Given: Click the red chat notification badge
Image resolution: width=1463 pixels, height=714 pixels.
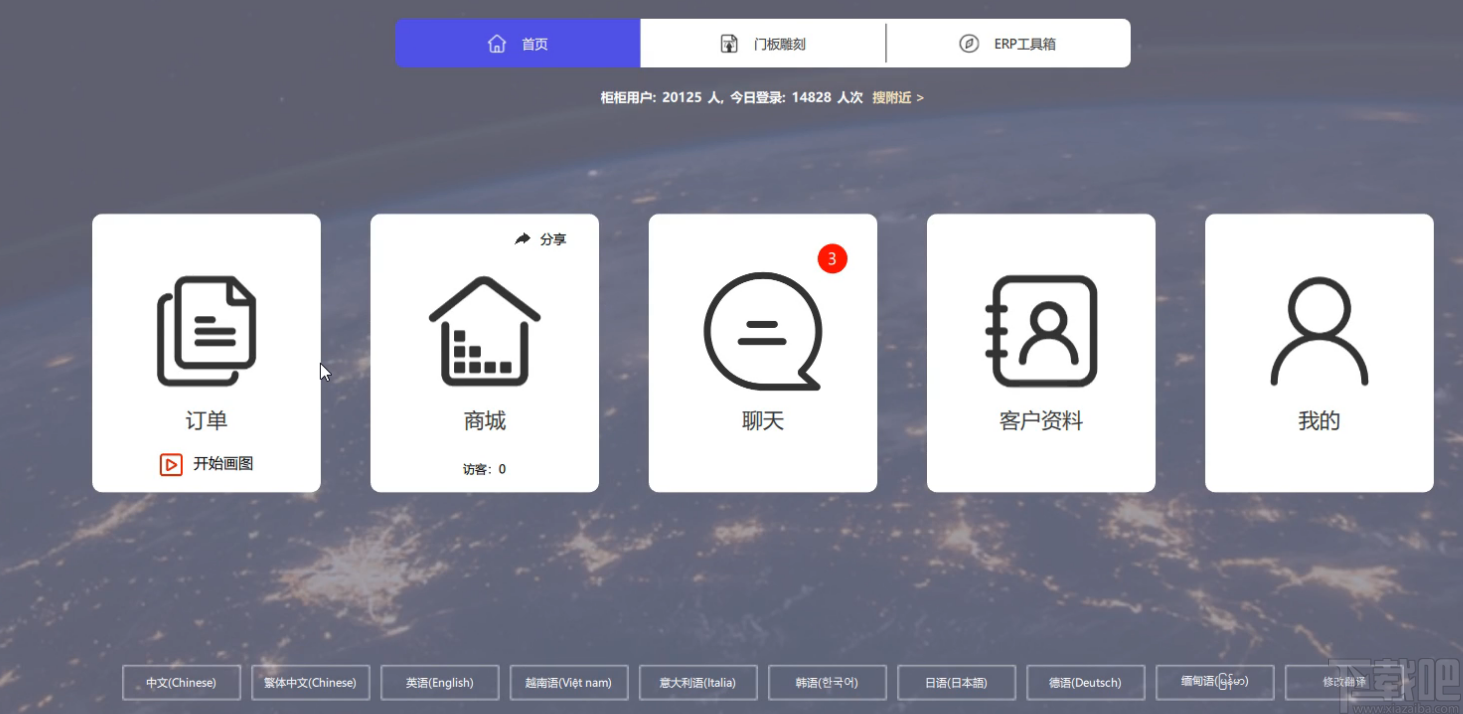Looking at the screenshot, I should coord(832,259).
